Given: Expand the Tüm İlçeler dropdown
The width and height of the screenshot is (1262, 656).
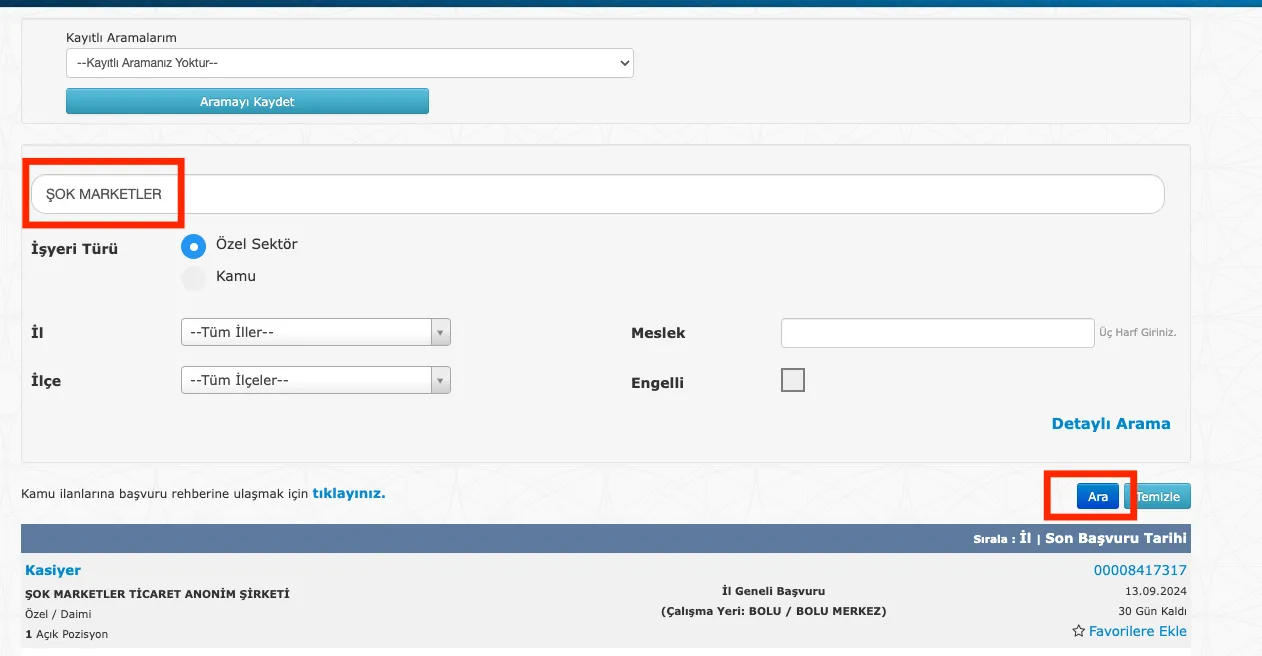Looking at the screenshot, I should [316, 380].
